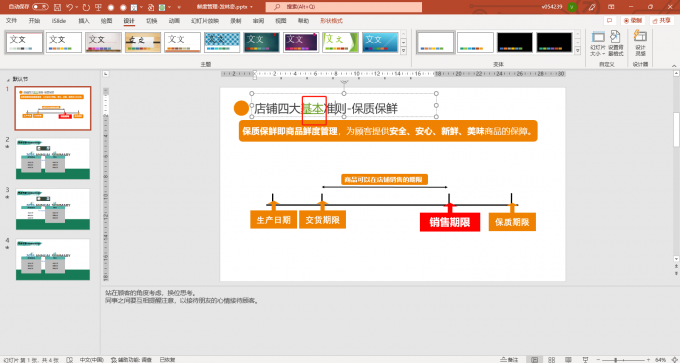Switch to Slide Sorter view icon
Screen dimensions: 680x363
coord(551,360)
